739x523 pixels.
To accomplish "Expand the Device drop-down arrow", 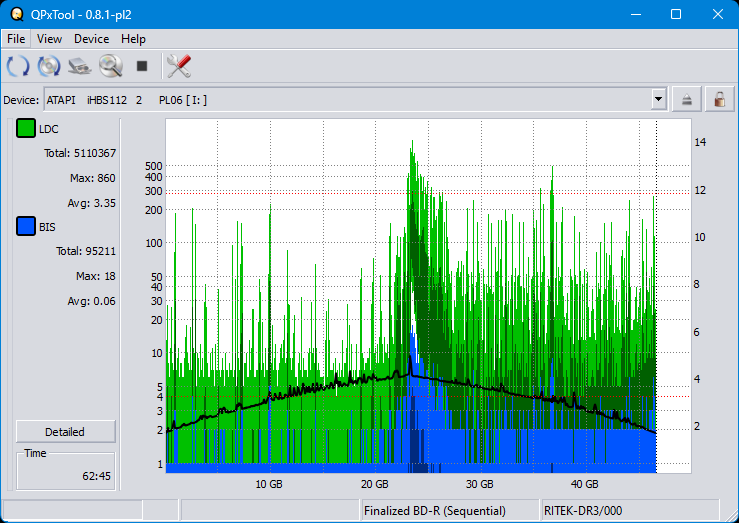I will tap(658, 99).
